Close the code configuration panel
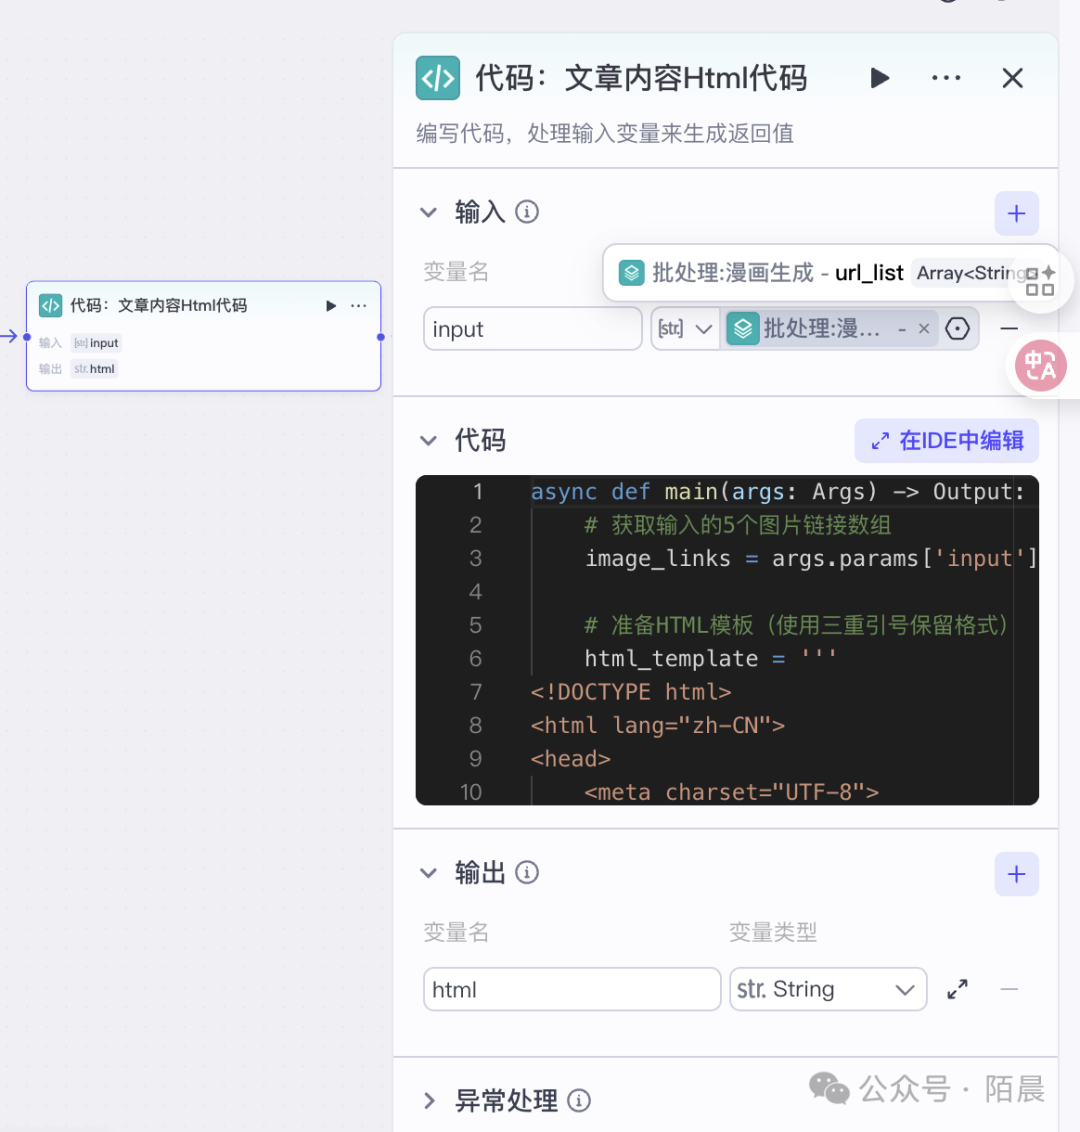This screenshot has width=1080, height=1132. (x=1012, y=78)
